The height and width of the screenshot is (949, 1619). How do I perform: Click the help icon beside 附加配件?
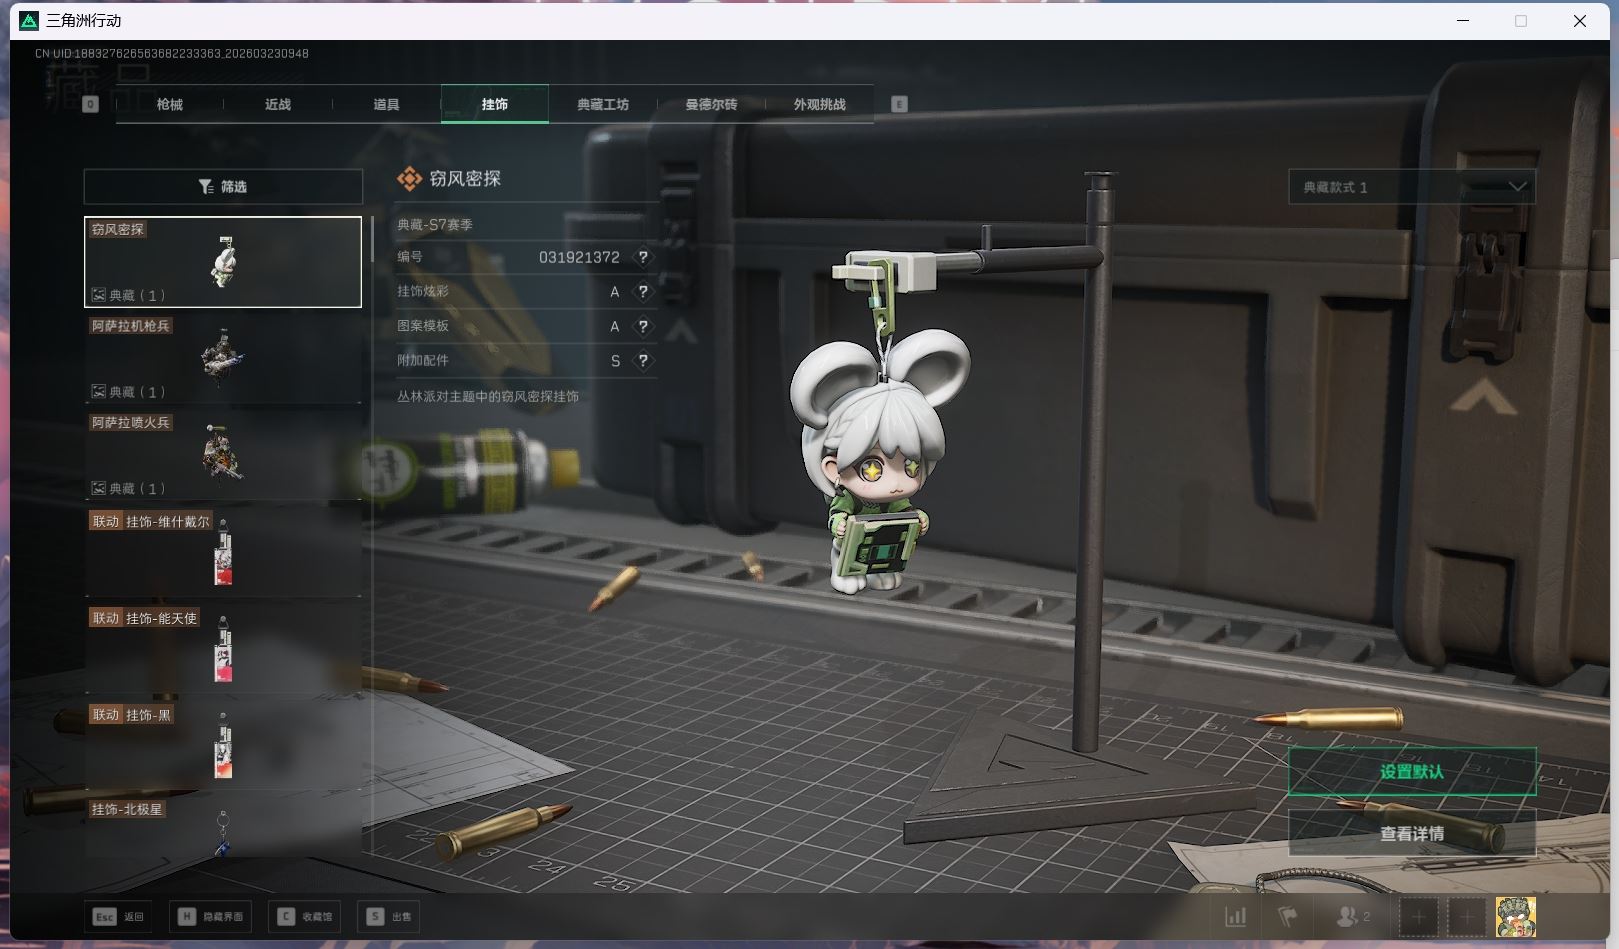643,361
